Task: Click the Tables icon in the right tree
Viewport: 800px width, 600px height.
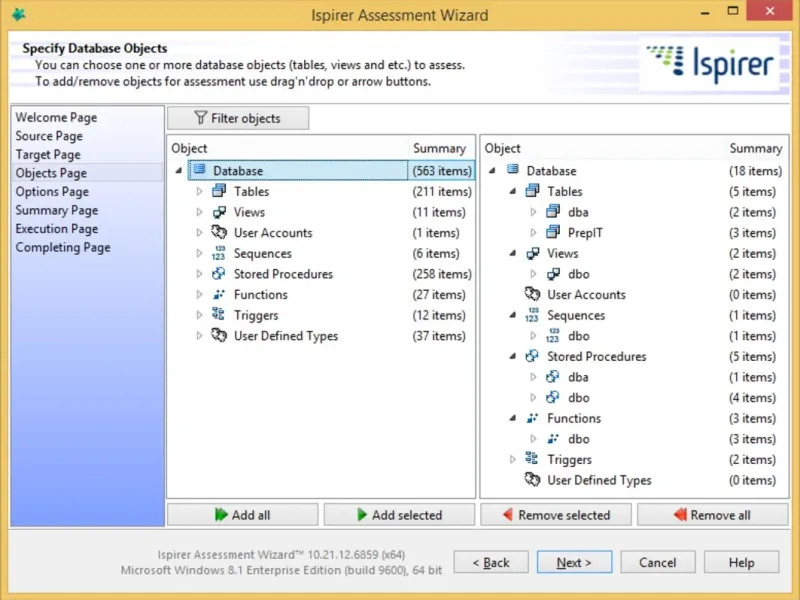Action: [533, 191]
